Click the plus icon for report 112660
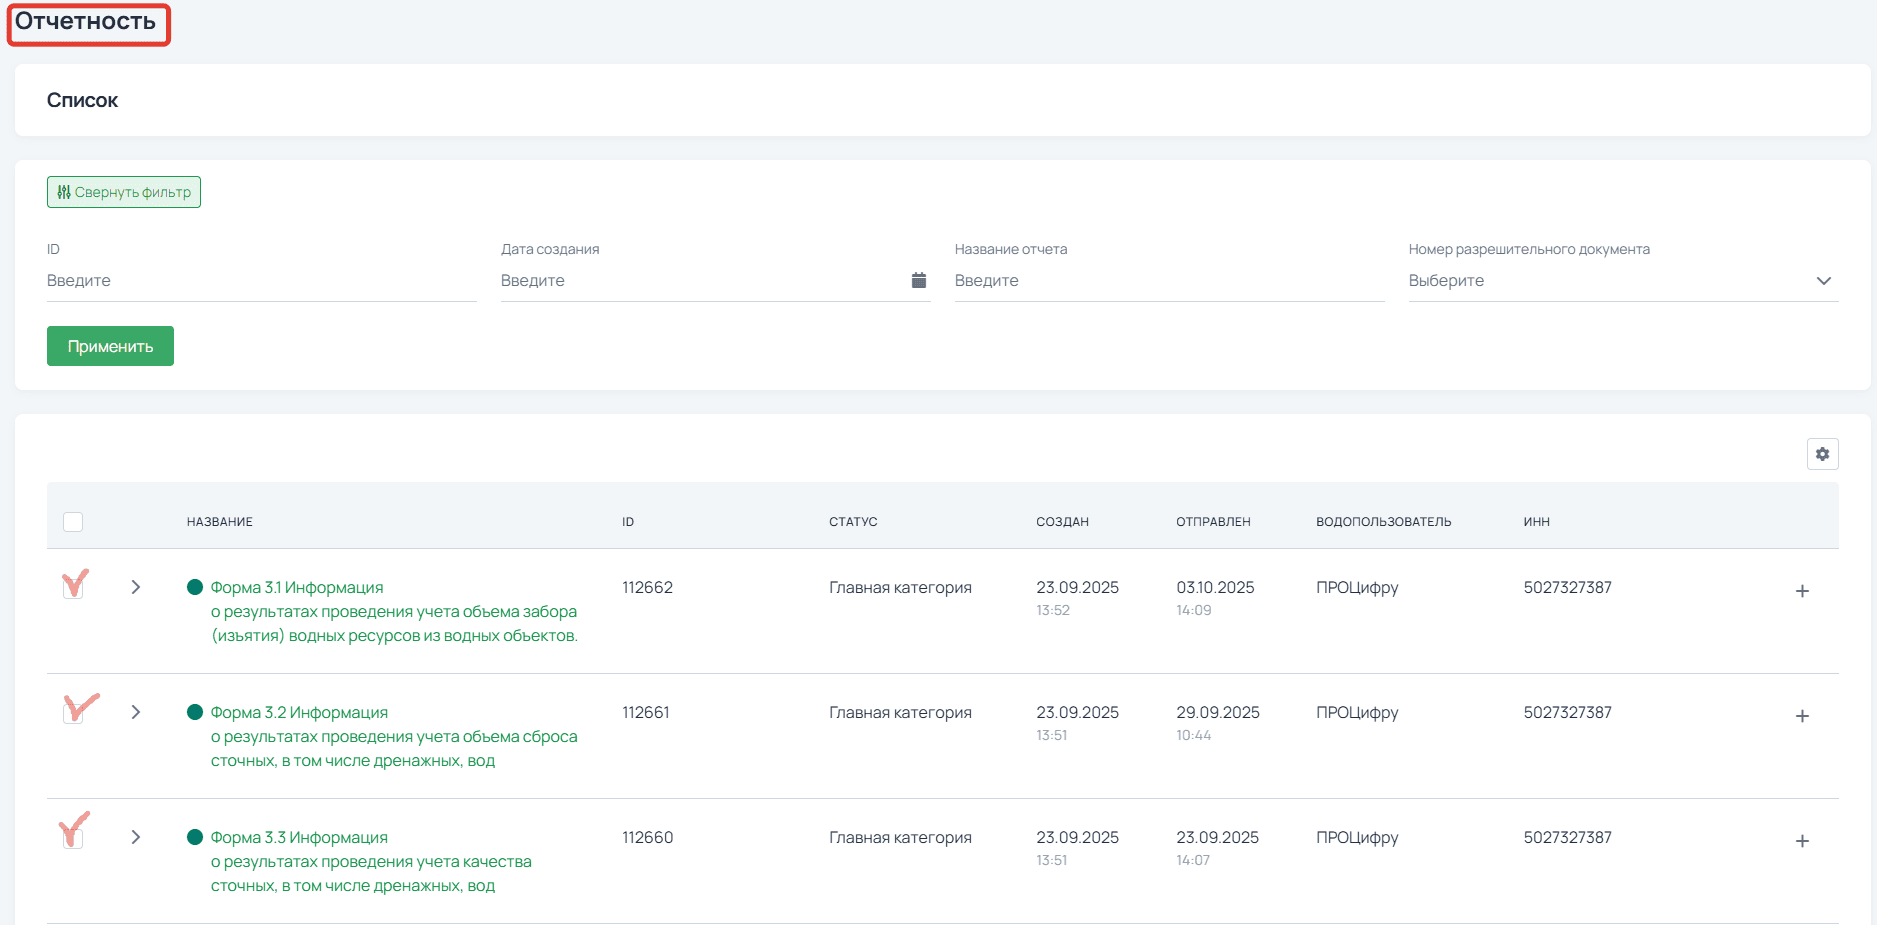This screenshot has width=1877, height=925. 1802,841
